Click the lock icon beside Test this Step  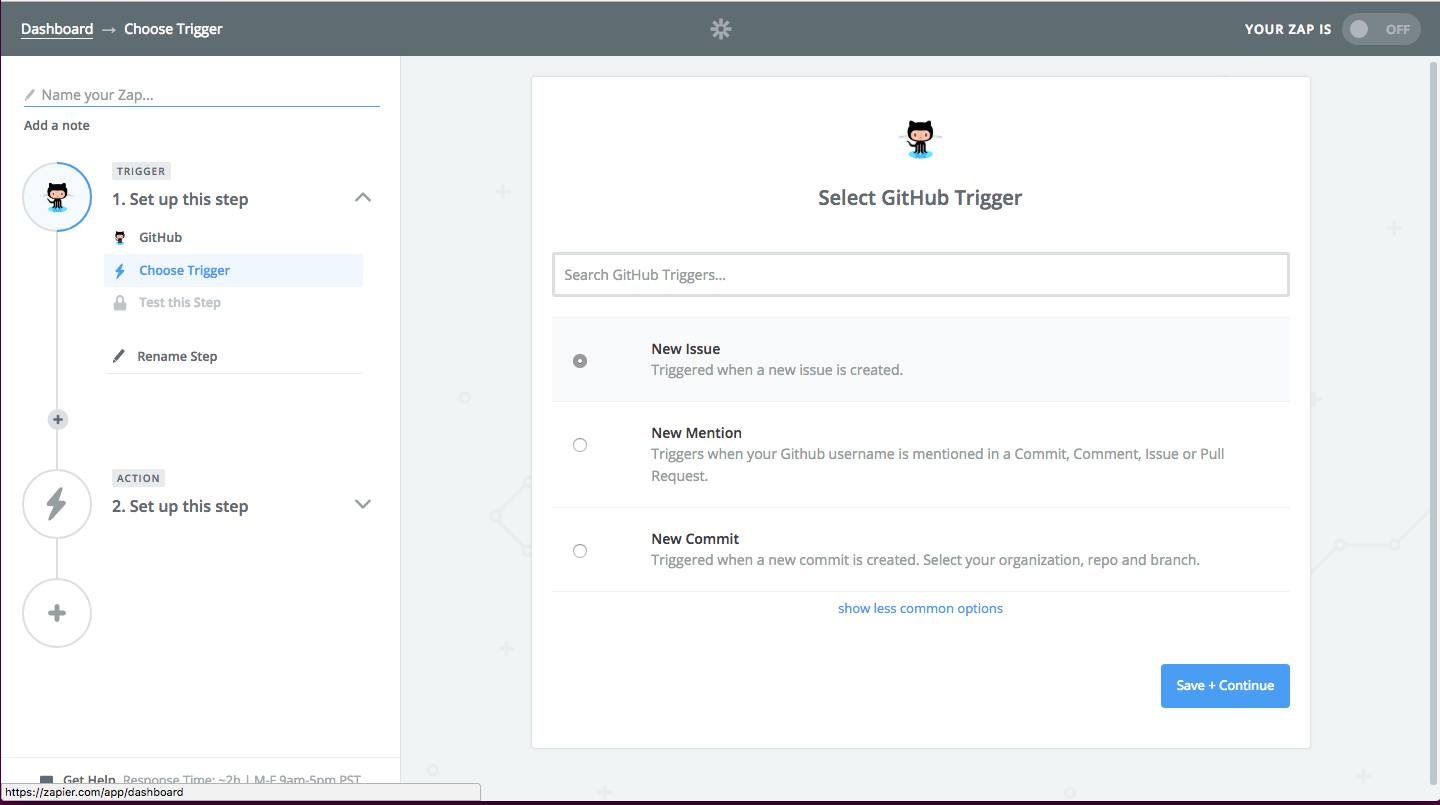[120, 303]
